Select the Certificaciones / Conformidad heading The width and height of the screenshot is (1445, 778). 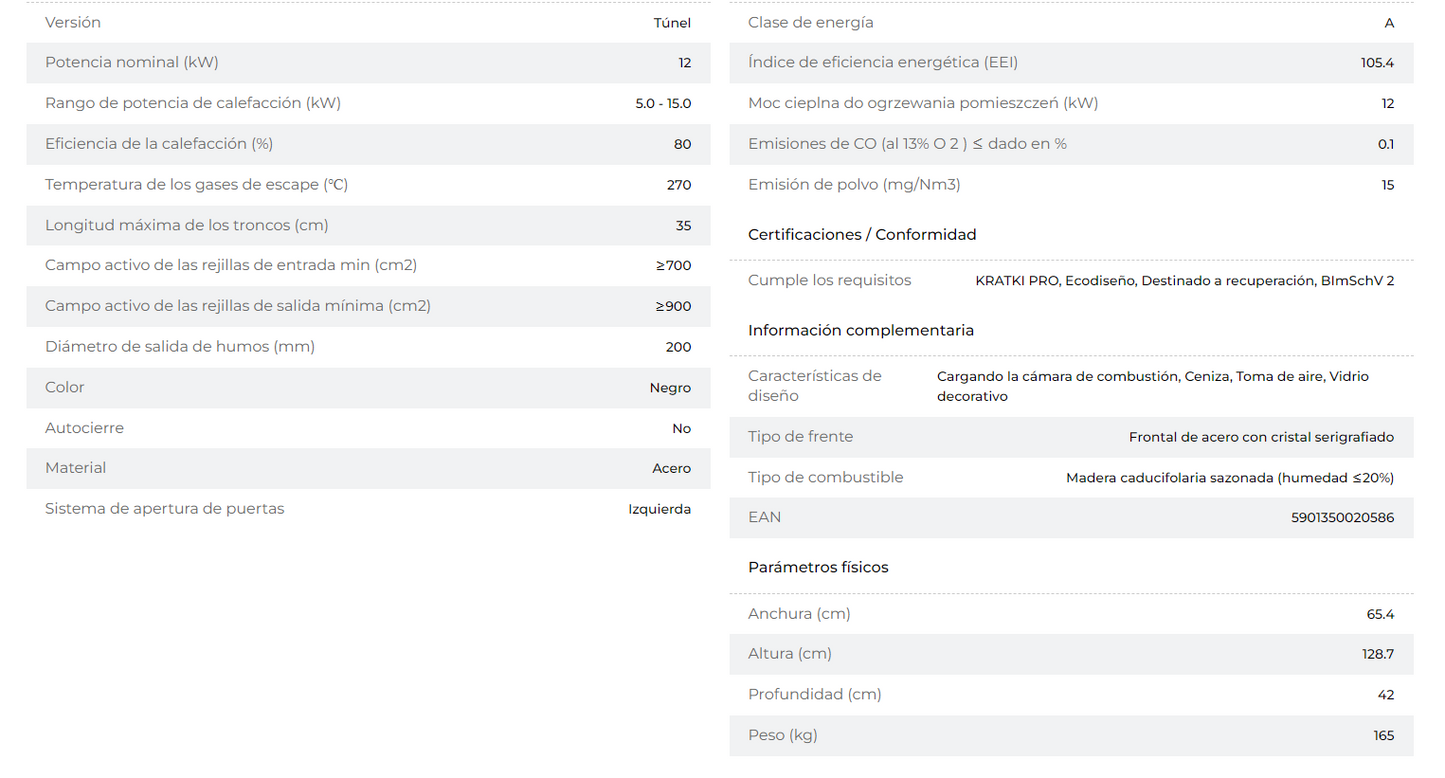click(862, 235)
